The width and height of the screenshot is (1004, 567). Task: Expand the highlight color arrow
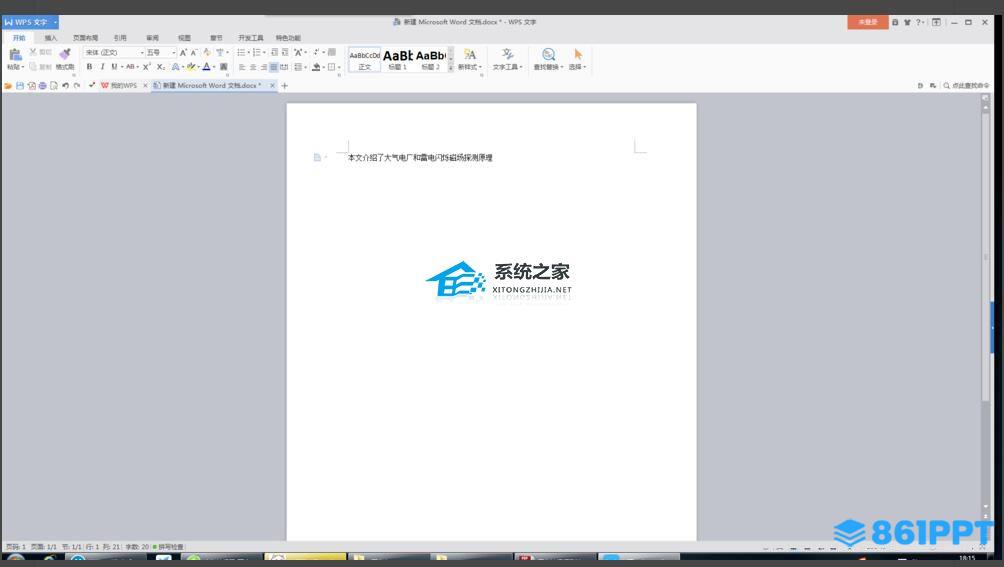(x=198, y=67)
